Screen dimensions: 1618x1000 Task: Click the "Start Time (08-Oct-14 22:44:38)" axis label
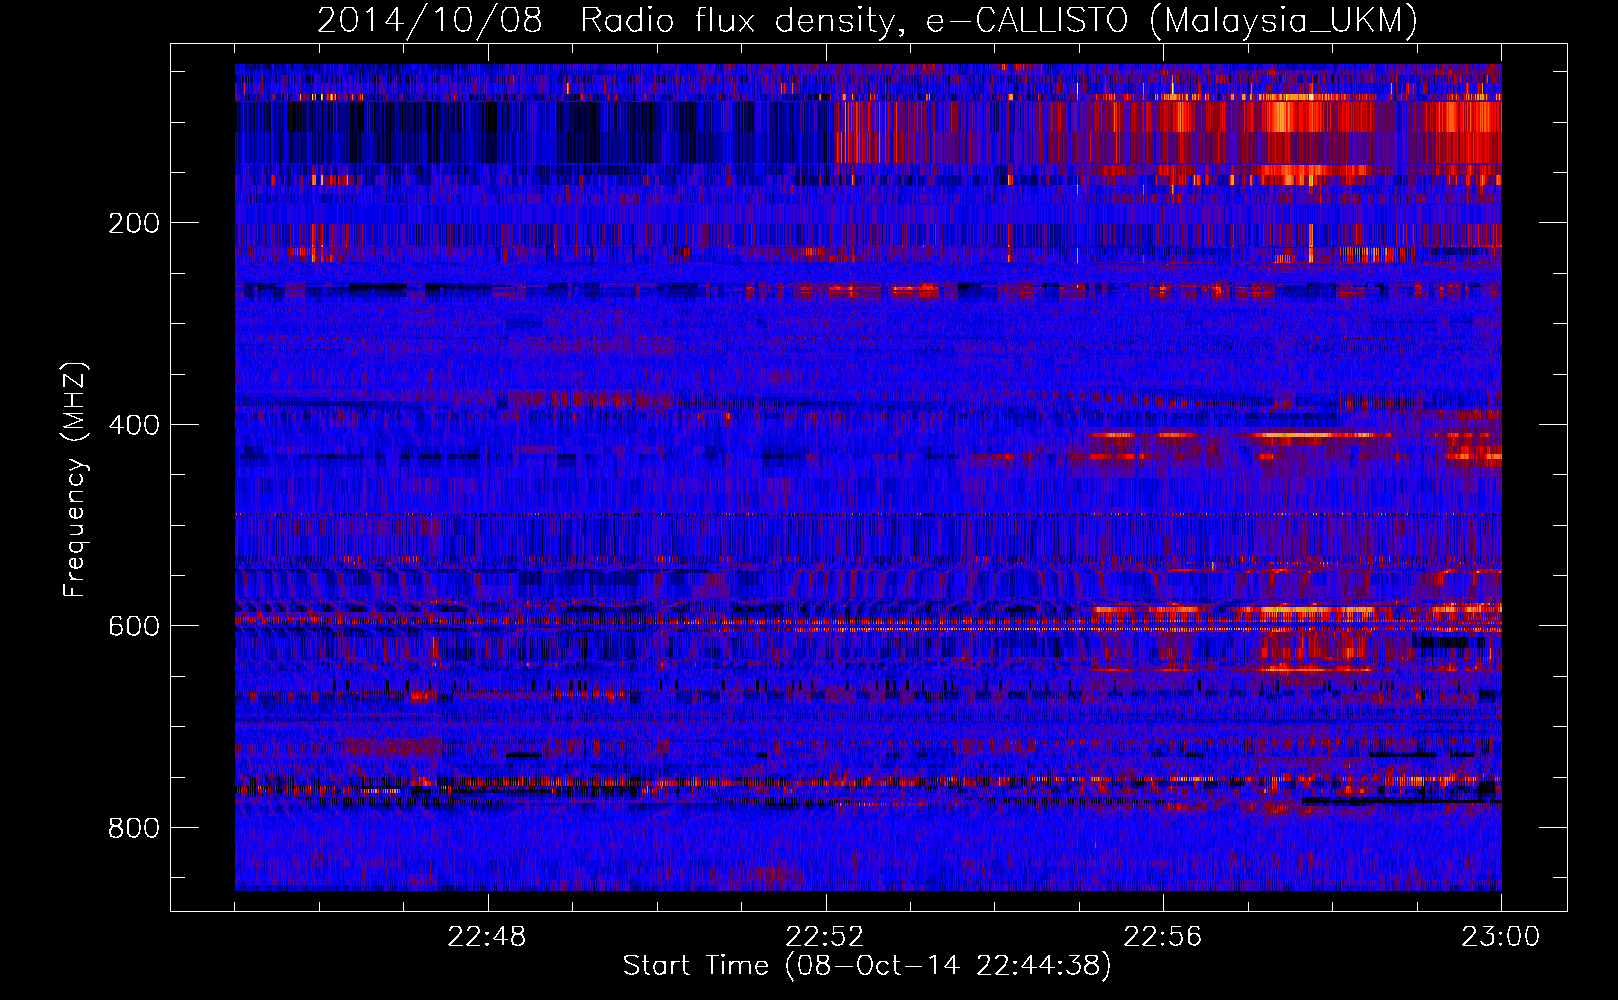[867, 966]
